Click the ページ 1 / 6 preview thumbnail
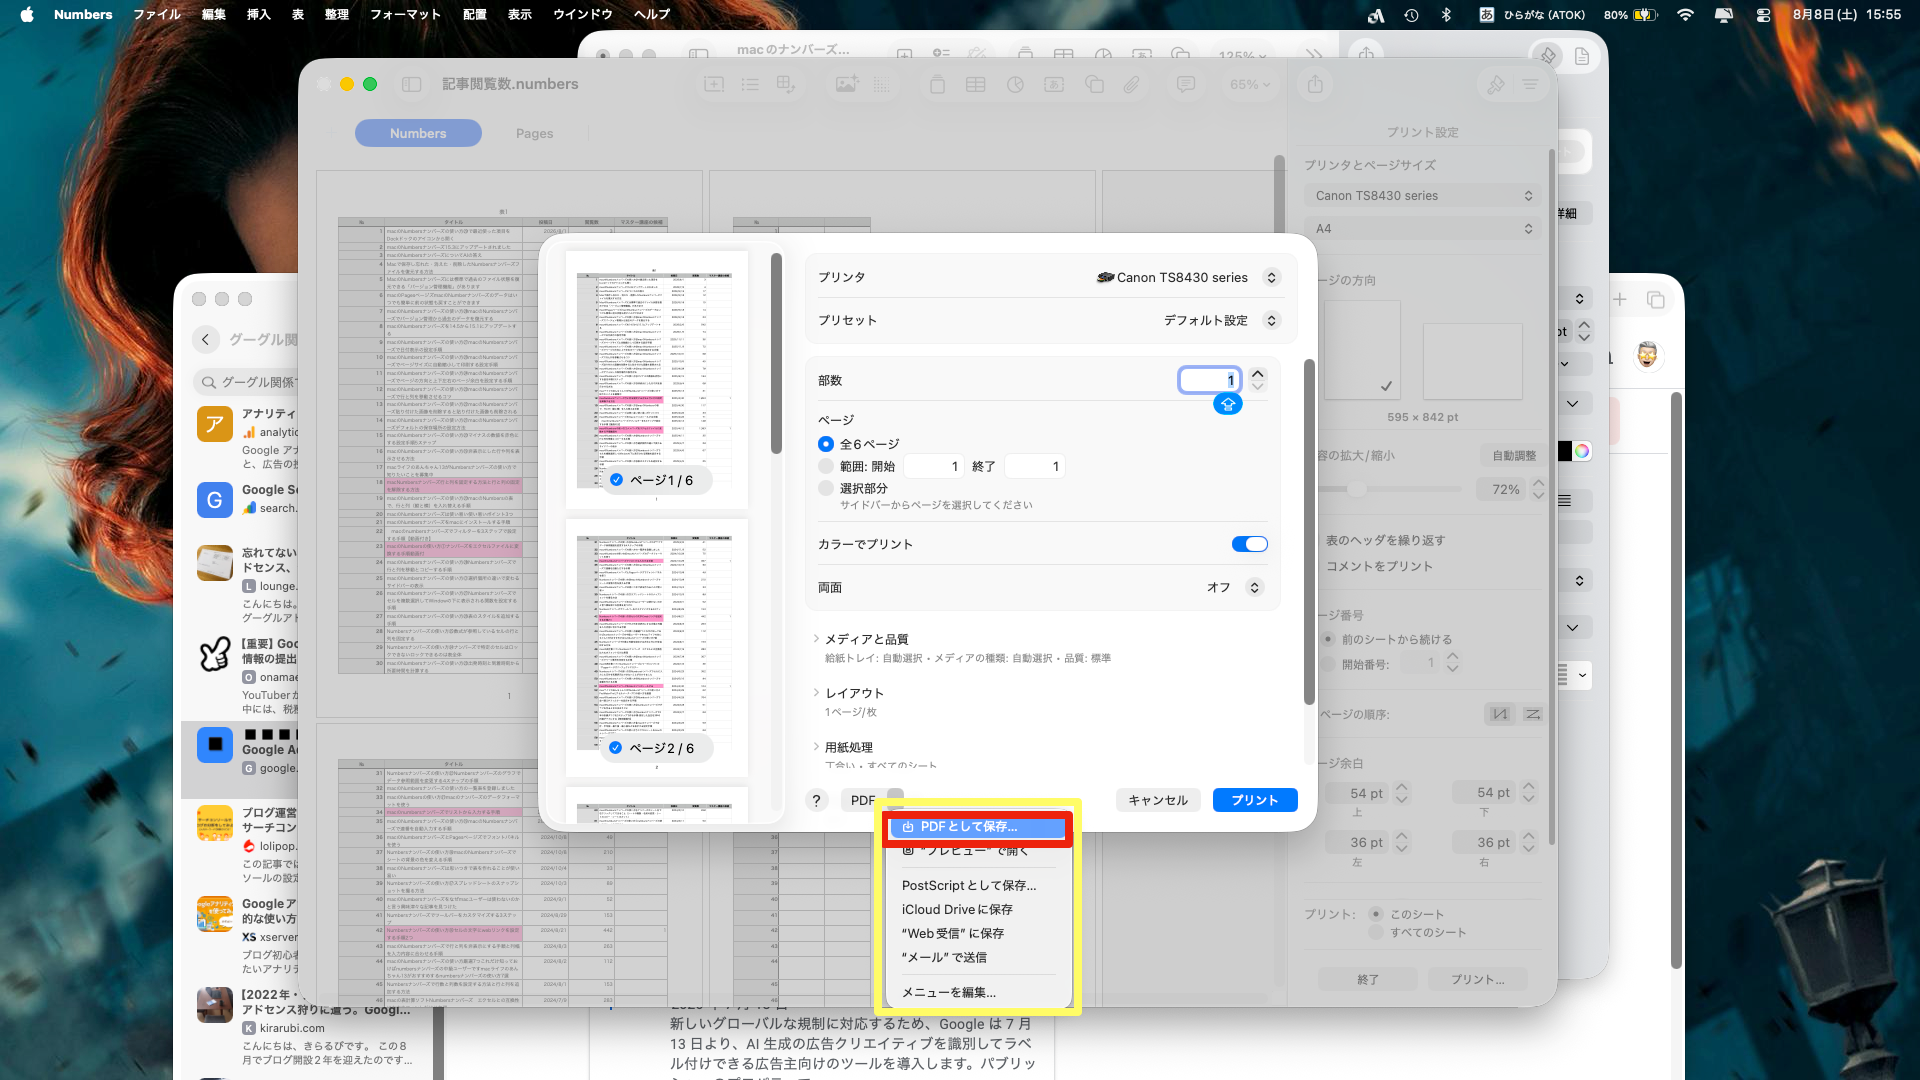The height and width of the screenshot is (1080, 1920). [x=657, y=379]
